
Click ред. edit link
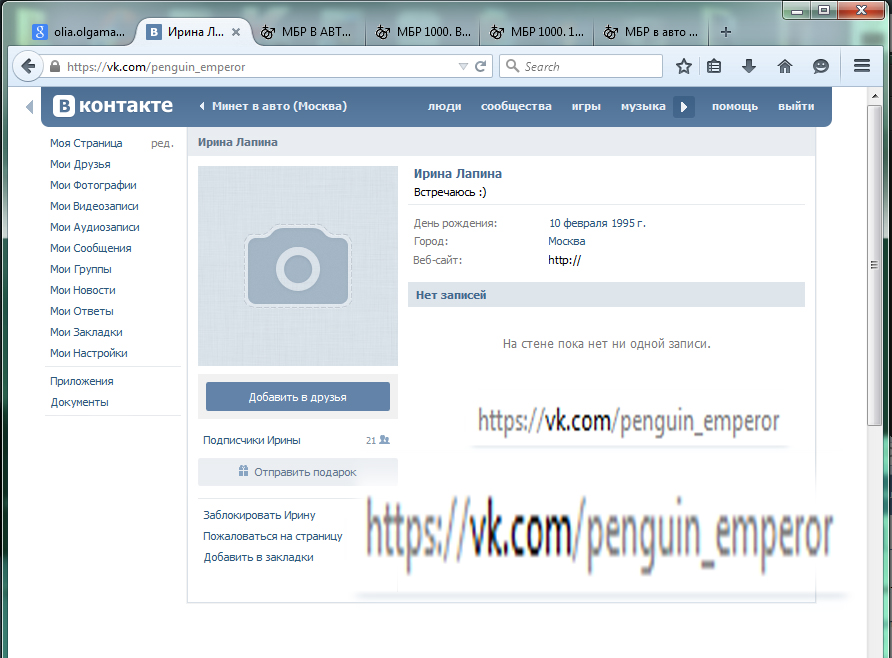point(163,143)
